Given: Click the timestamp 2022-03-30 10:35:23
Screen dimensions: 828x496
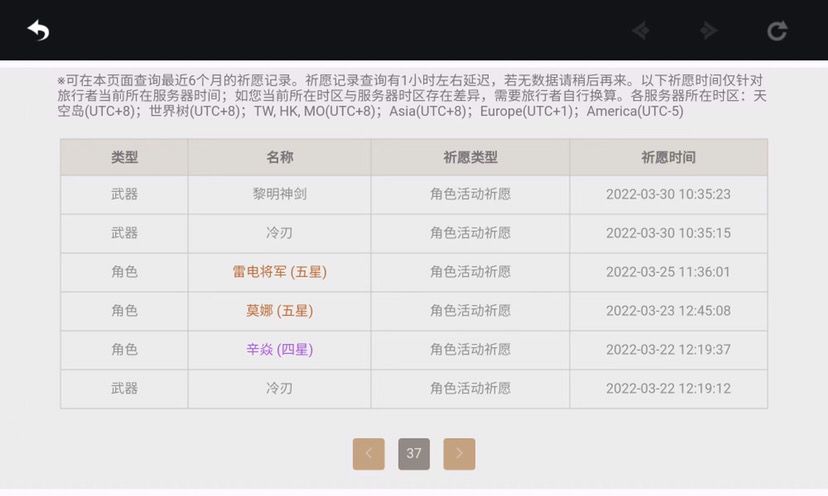Looking at the screenshot, I should [668, 194].
